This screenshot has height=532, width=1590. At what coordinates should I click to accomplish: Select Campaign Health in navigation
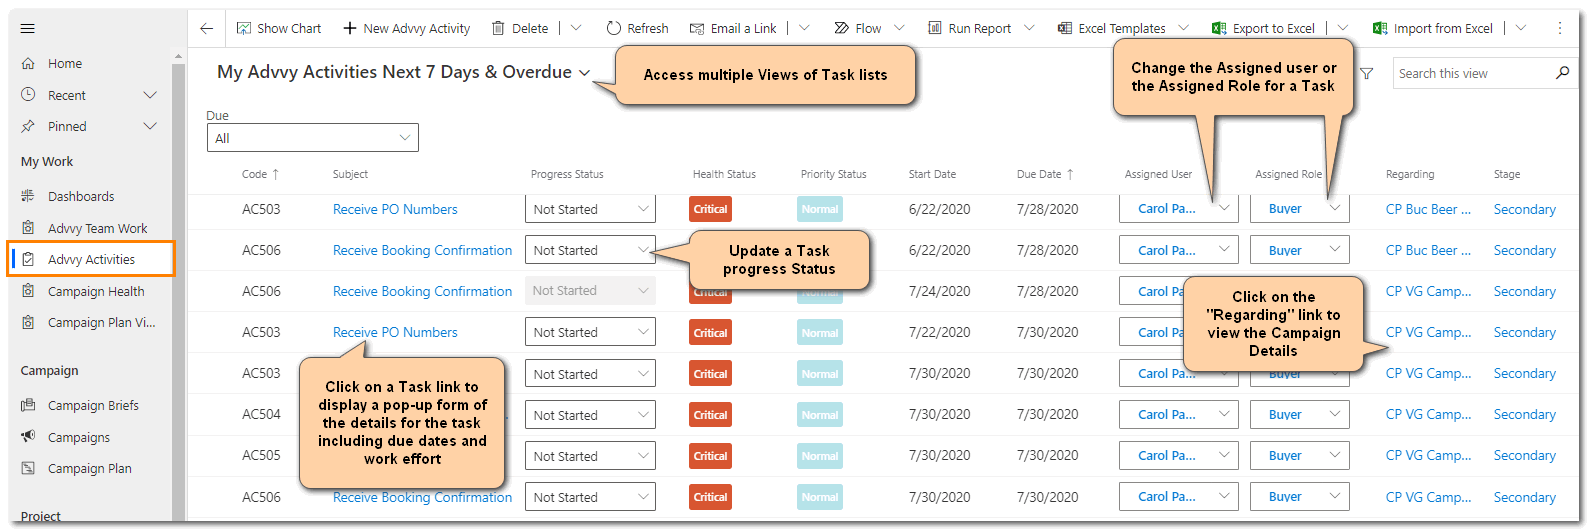[96, 292]
